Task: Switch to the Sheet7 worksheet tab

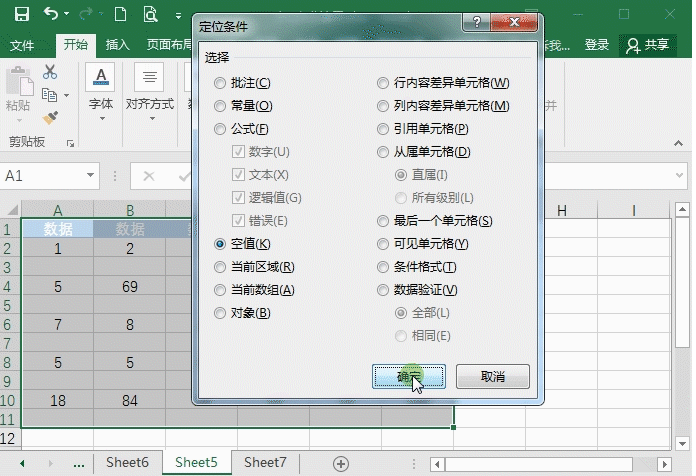Action: (265, 462)
